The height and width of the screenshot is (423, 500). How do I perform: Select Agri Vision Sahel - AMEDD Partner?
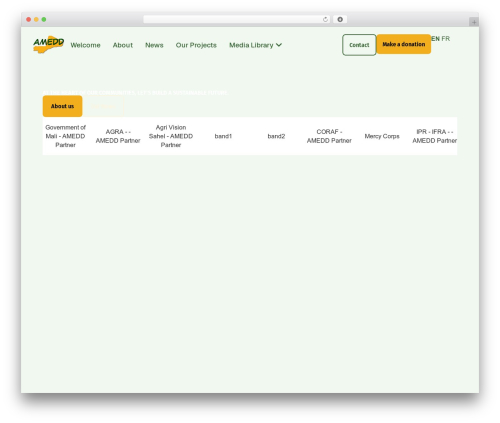171,136
